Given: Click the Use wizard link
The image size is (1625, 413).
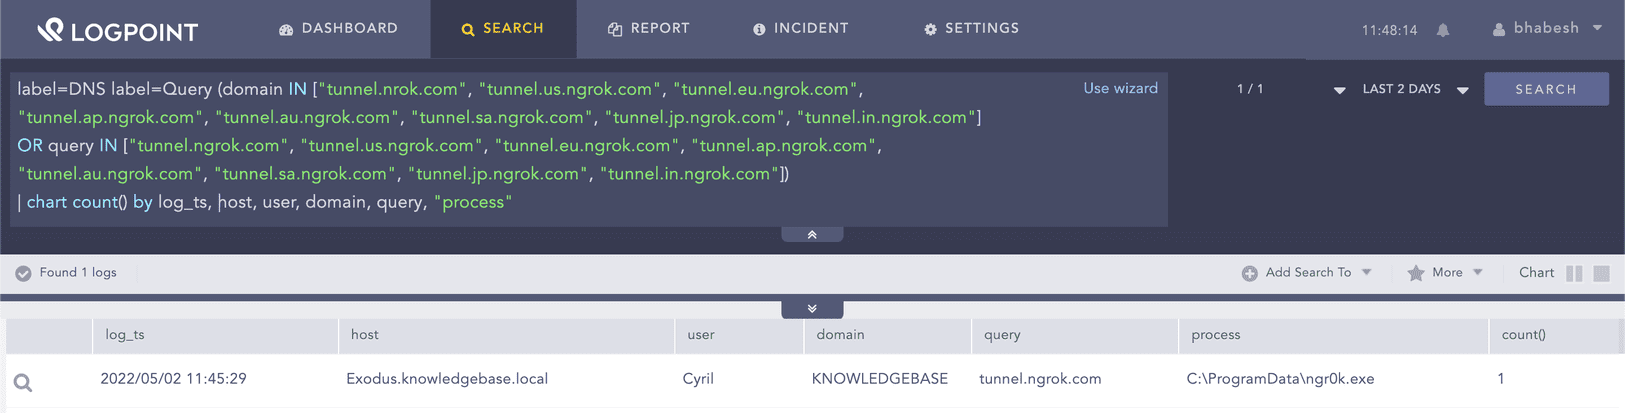Looking at the screenshot, I should pyautogui.click(x=1120, y=88).
